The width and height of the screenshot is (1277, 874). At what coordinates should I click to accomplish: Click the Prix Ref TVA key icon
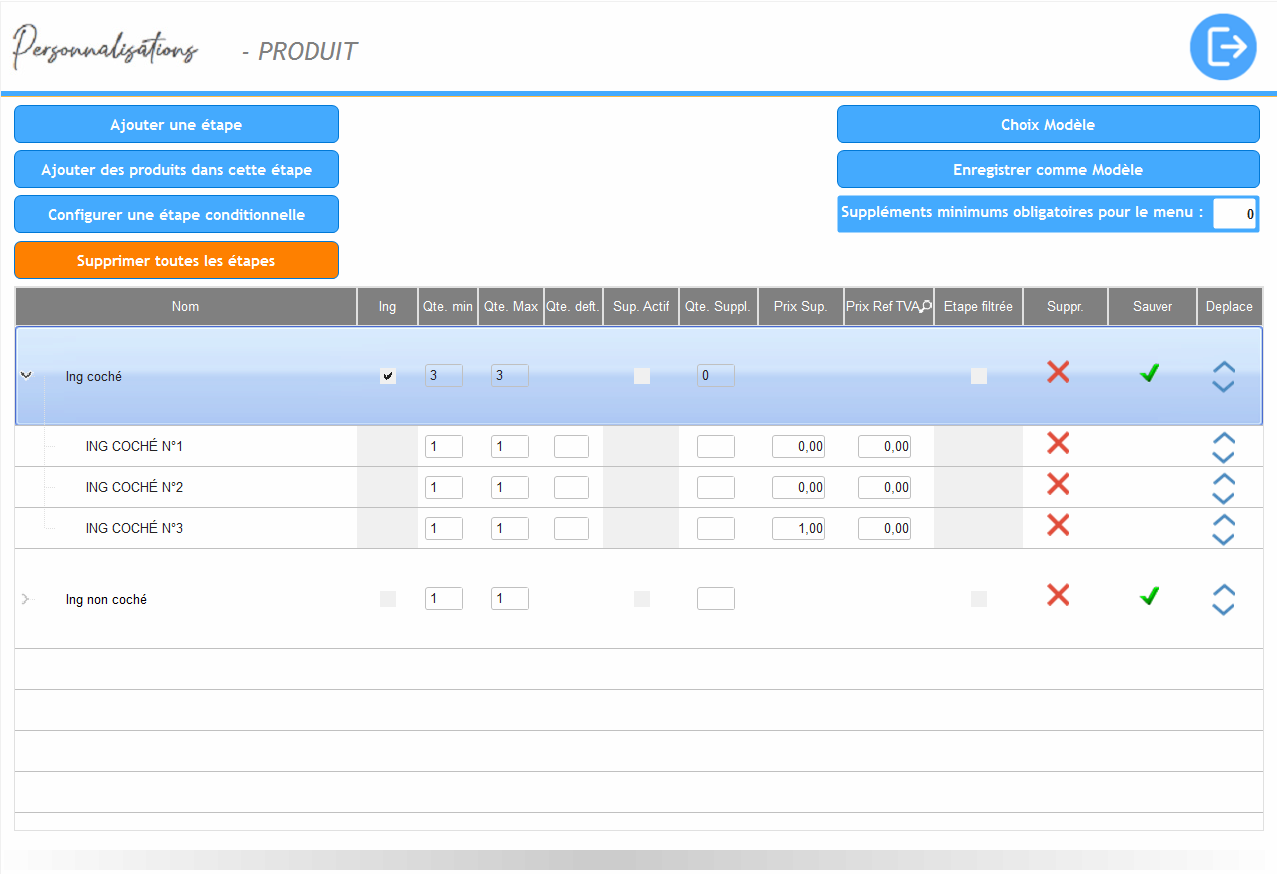tap(926, 307)
